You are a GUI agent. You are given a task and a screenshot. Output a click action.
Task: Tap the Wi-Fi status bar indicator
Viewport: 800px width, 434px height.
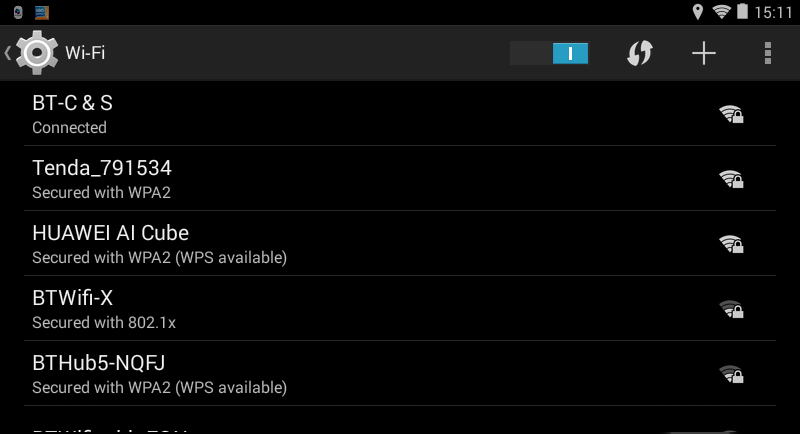click(x=721, y=12)
